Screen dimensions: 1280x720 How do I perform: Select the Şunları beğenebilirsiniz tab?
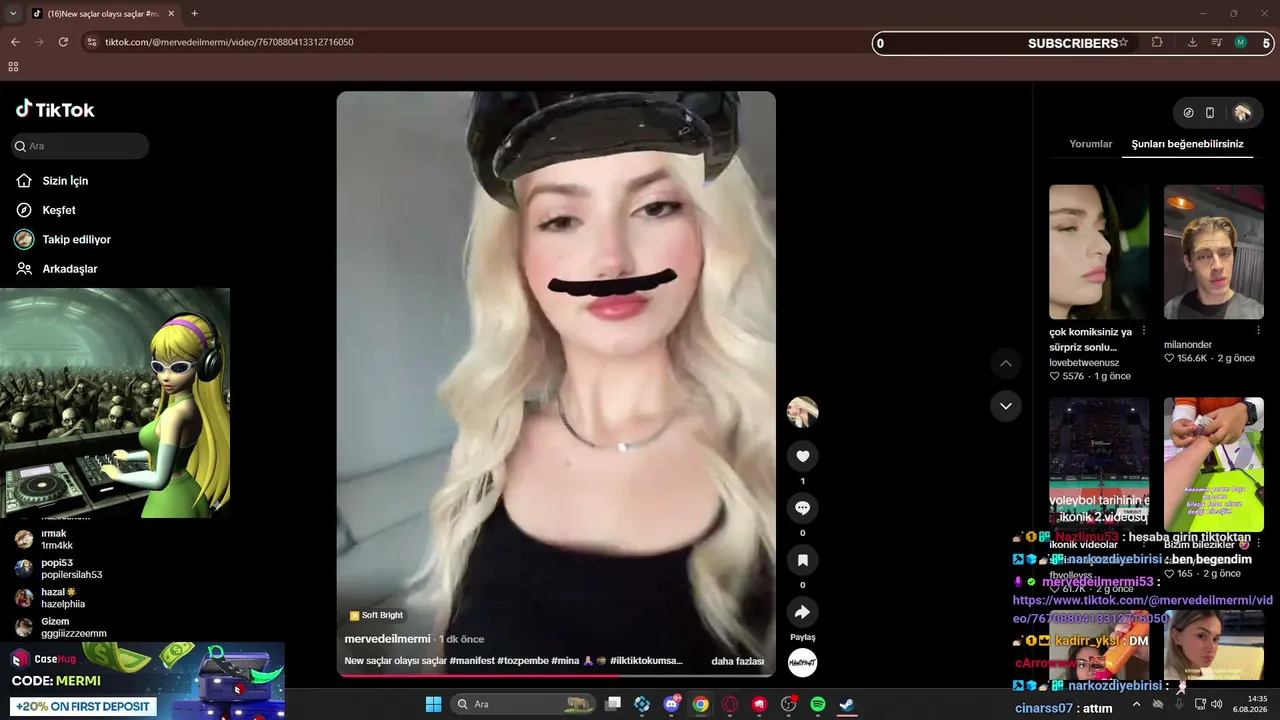pos(1187,144)
